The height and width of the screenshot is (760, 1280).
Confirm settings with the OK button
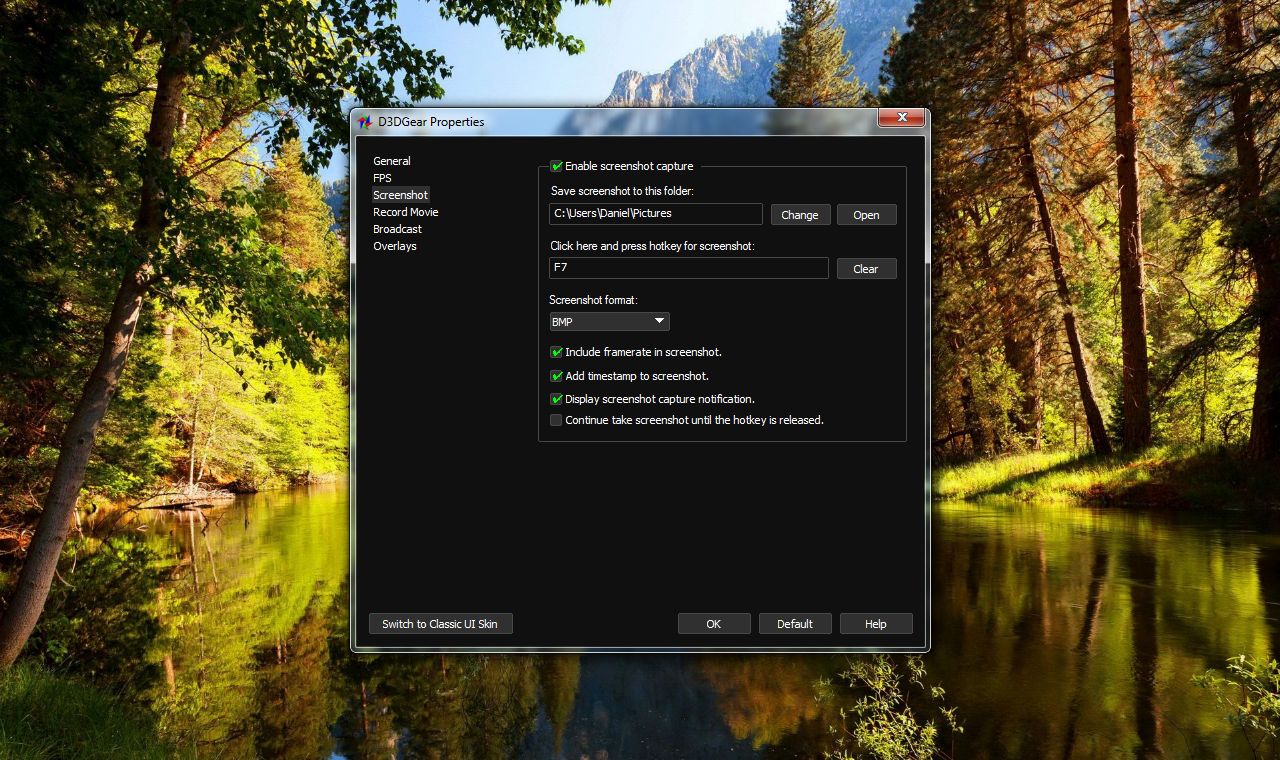714,624
